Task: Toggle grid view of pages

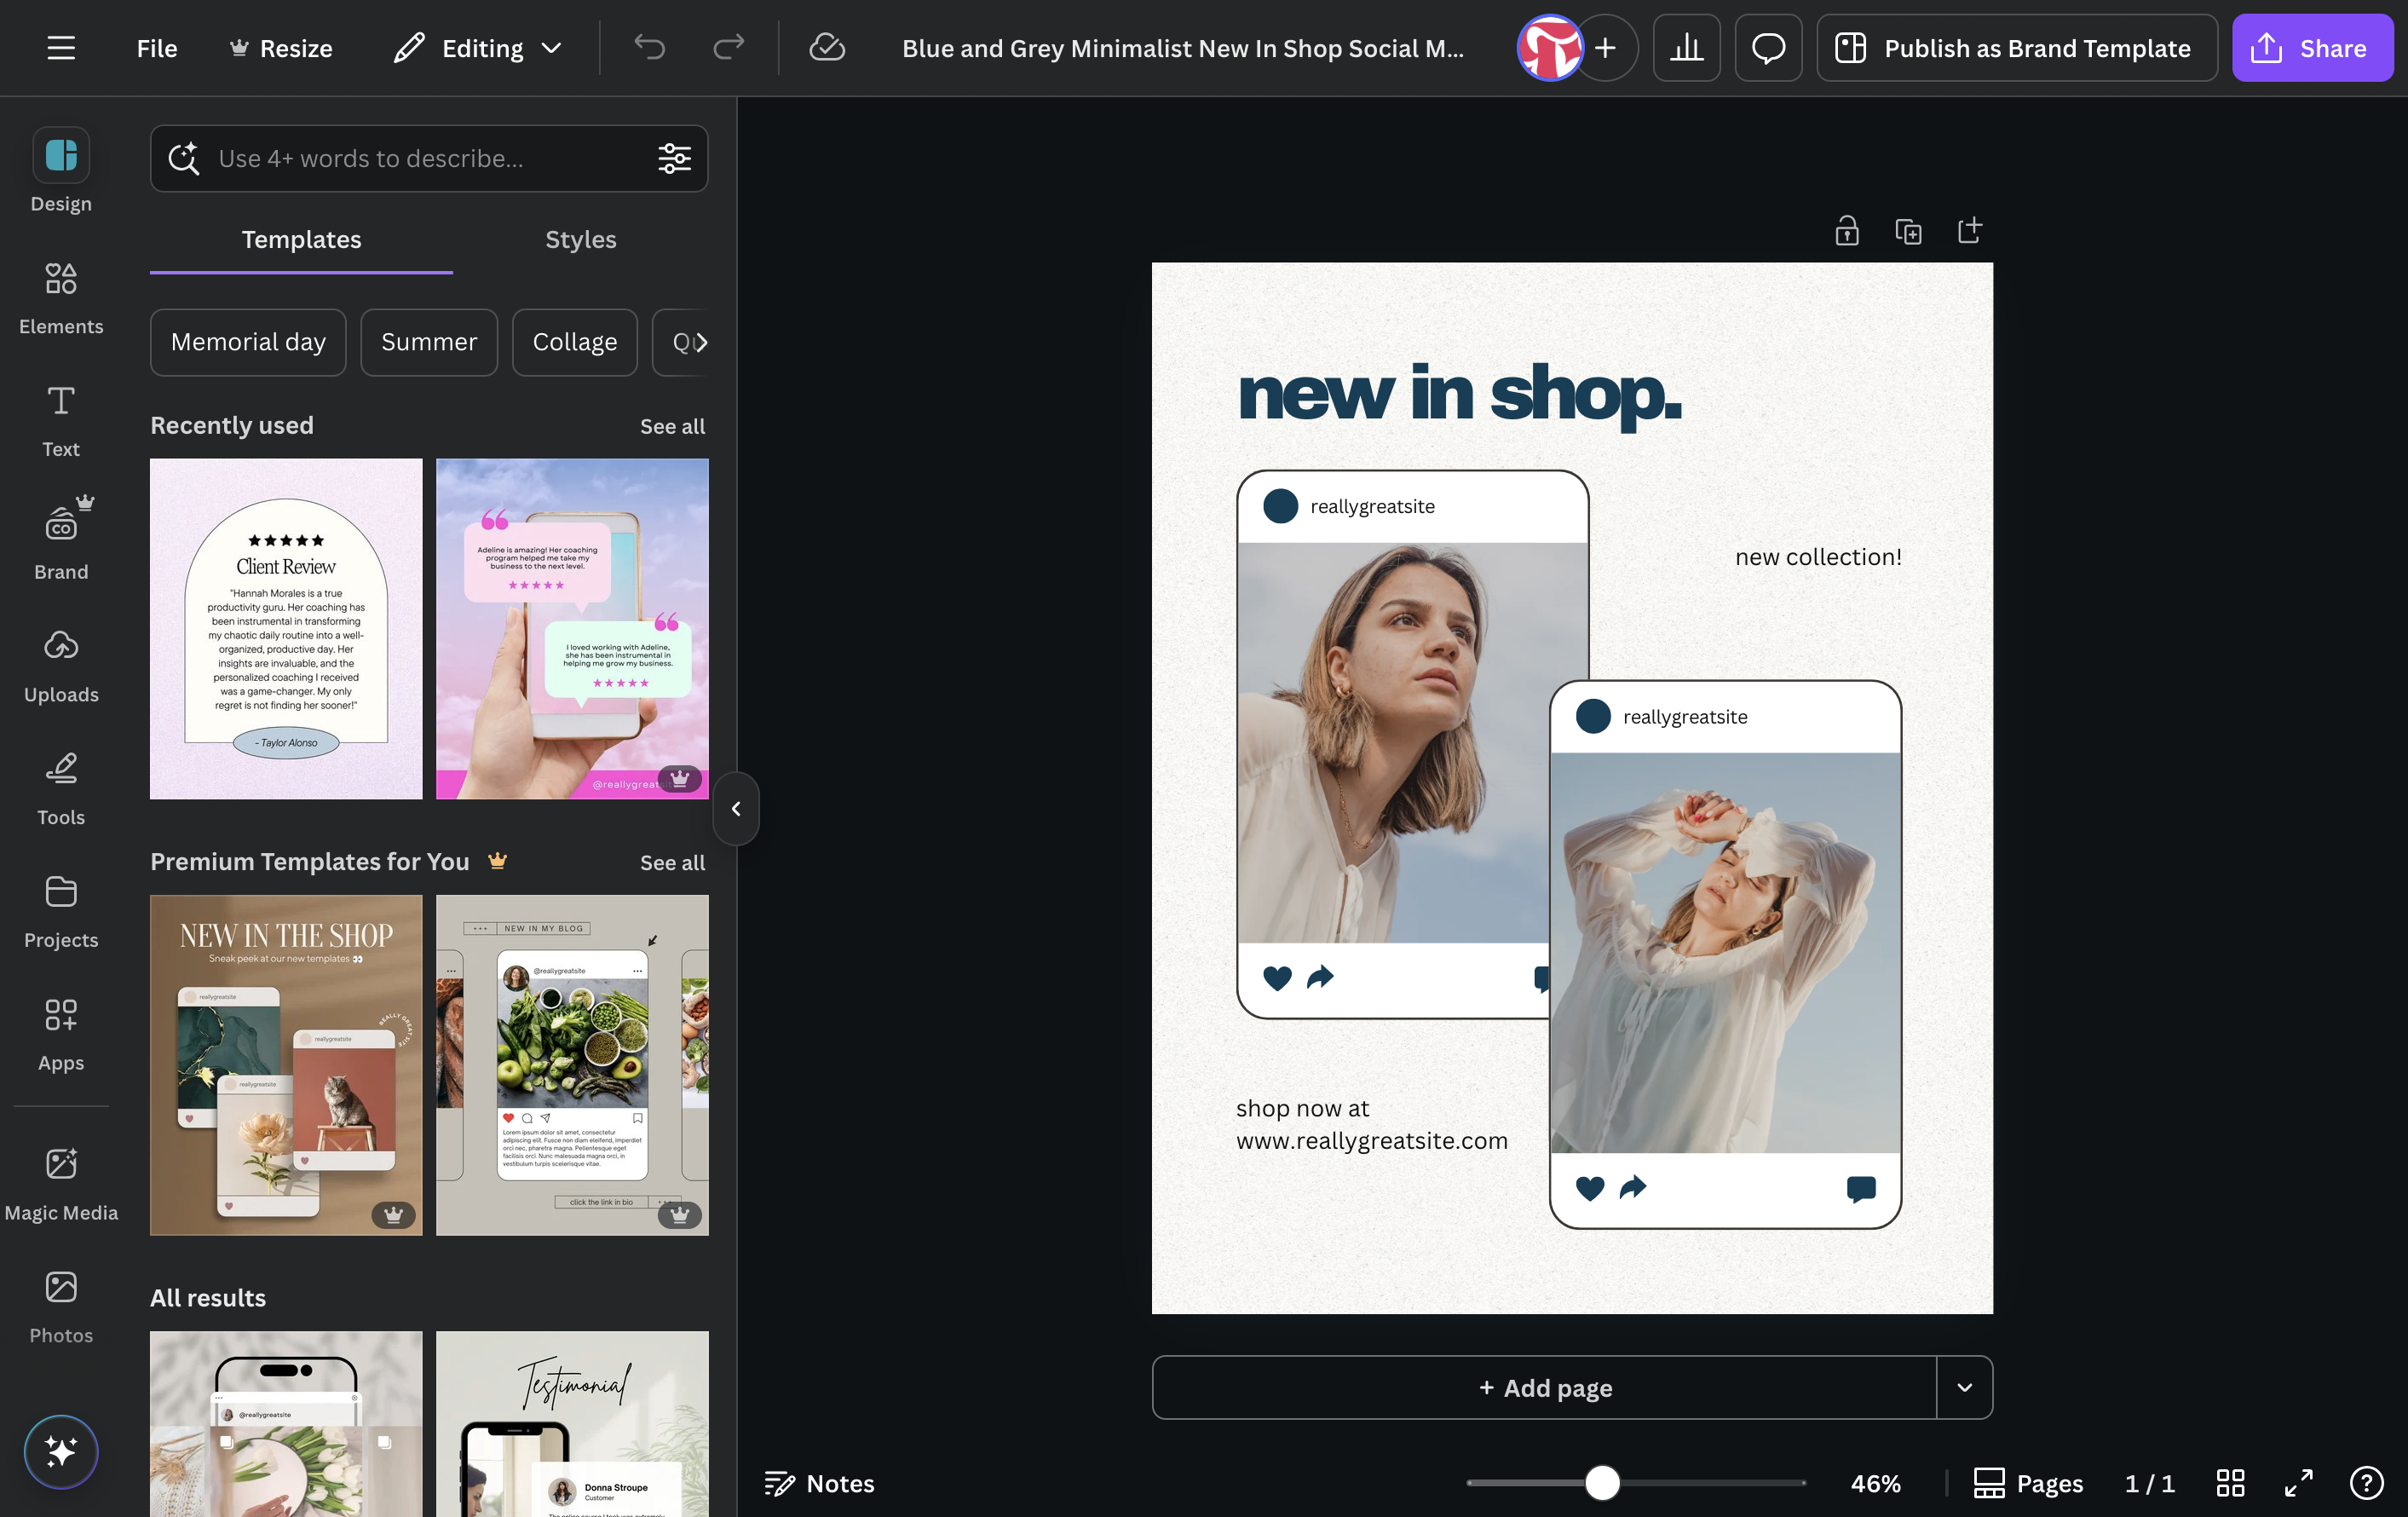Action: [x=2230, y=1482]
